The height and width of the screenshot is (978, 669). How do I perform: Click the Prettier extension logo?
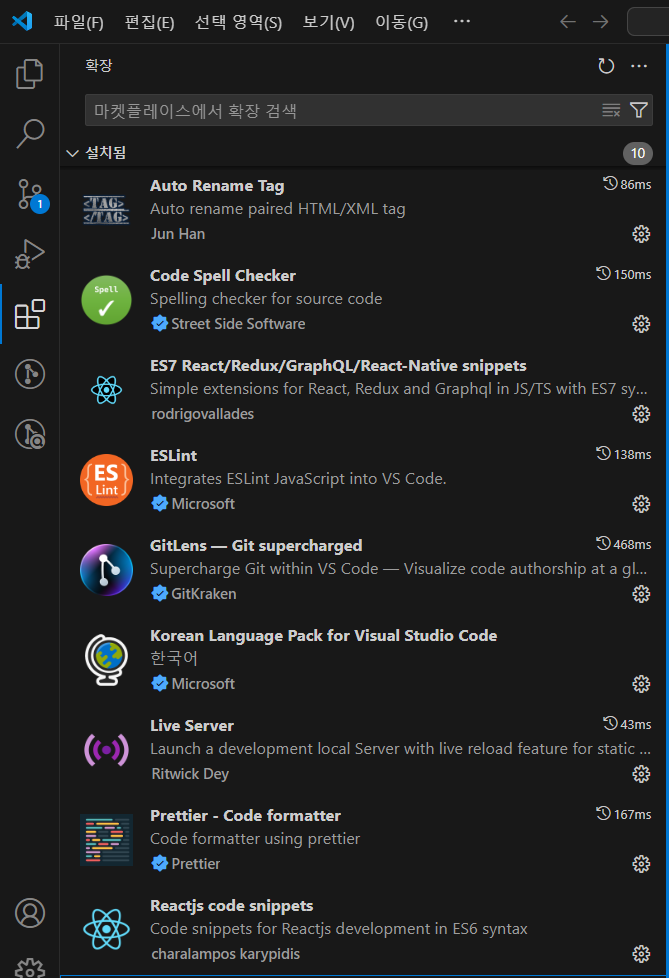point(106,840)
